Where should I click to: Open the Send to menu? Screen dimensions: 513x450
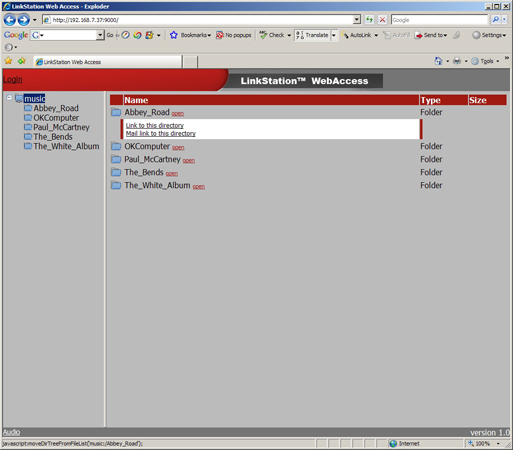tap(430, 35)
